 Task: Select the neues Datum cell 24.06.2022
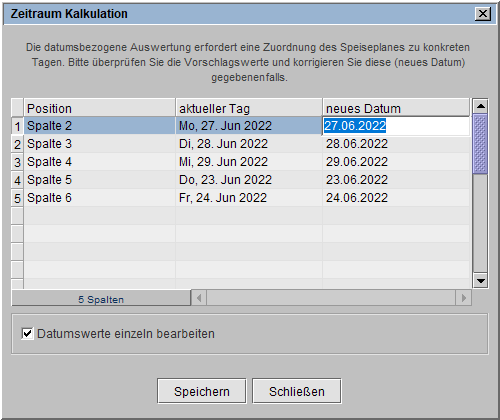tap(396, 198)
